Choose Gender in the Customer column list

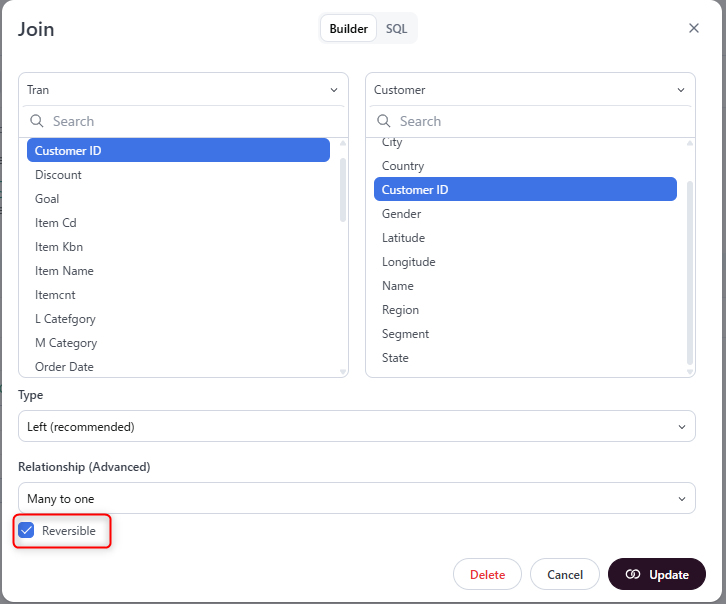401,214
